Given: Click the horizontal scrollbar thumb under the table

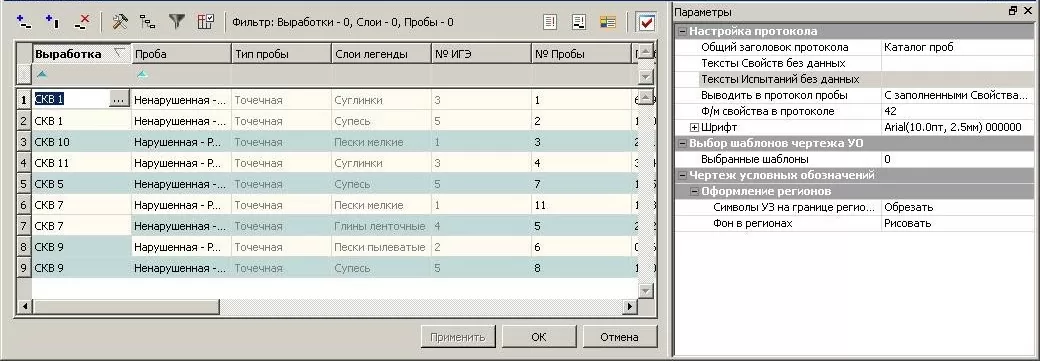Looking at the screenshot, I should click(x=125, y=307).
